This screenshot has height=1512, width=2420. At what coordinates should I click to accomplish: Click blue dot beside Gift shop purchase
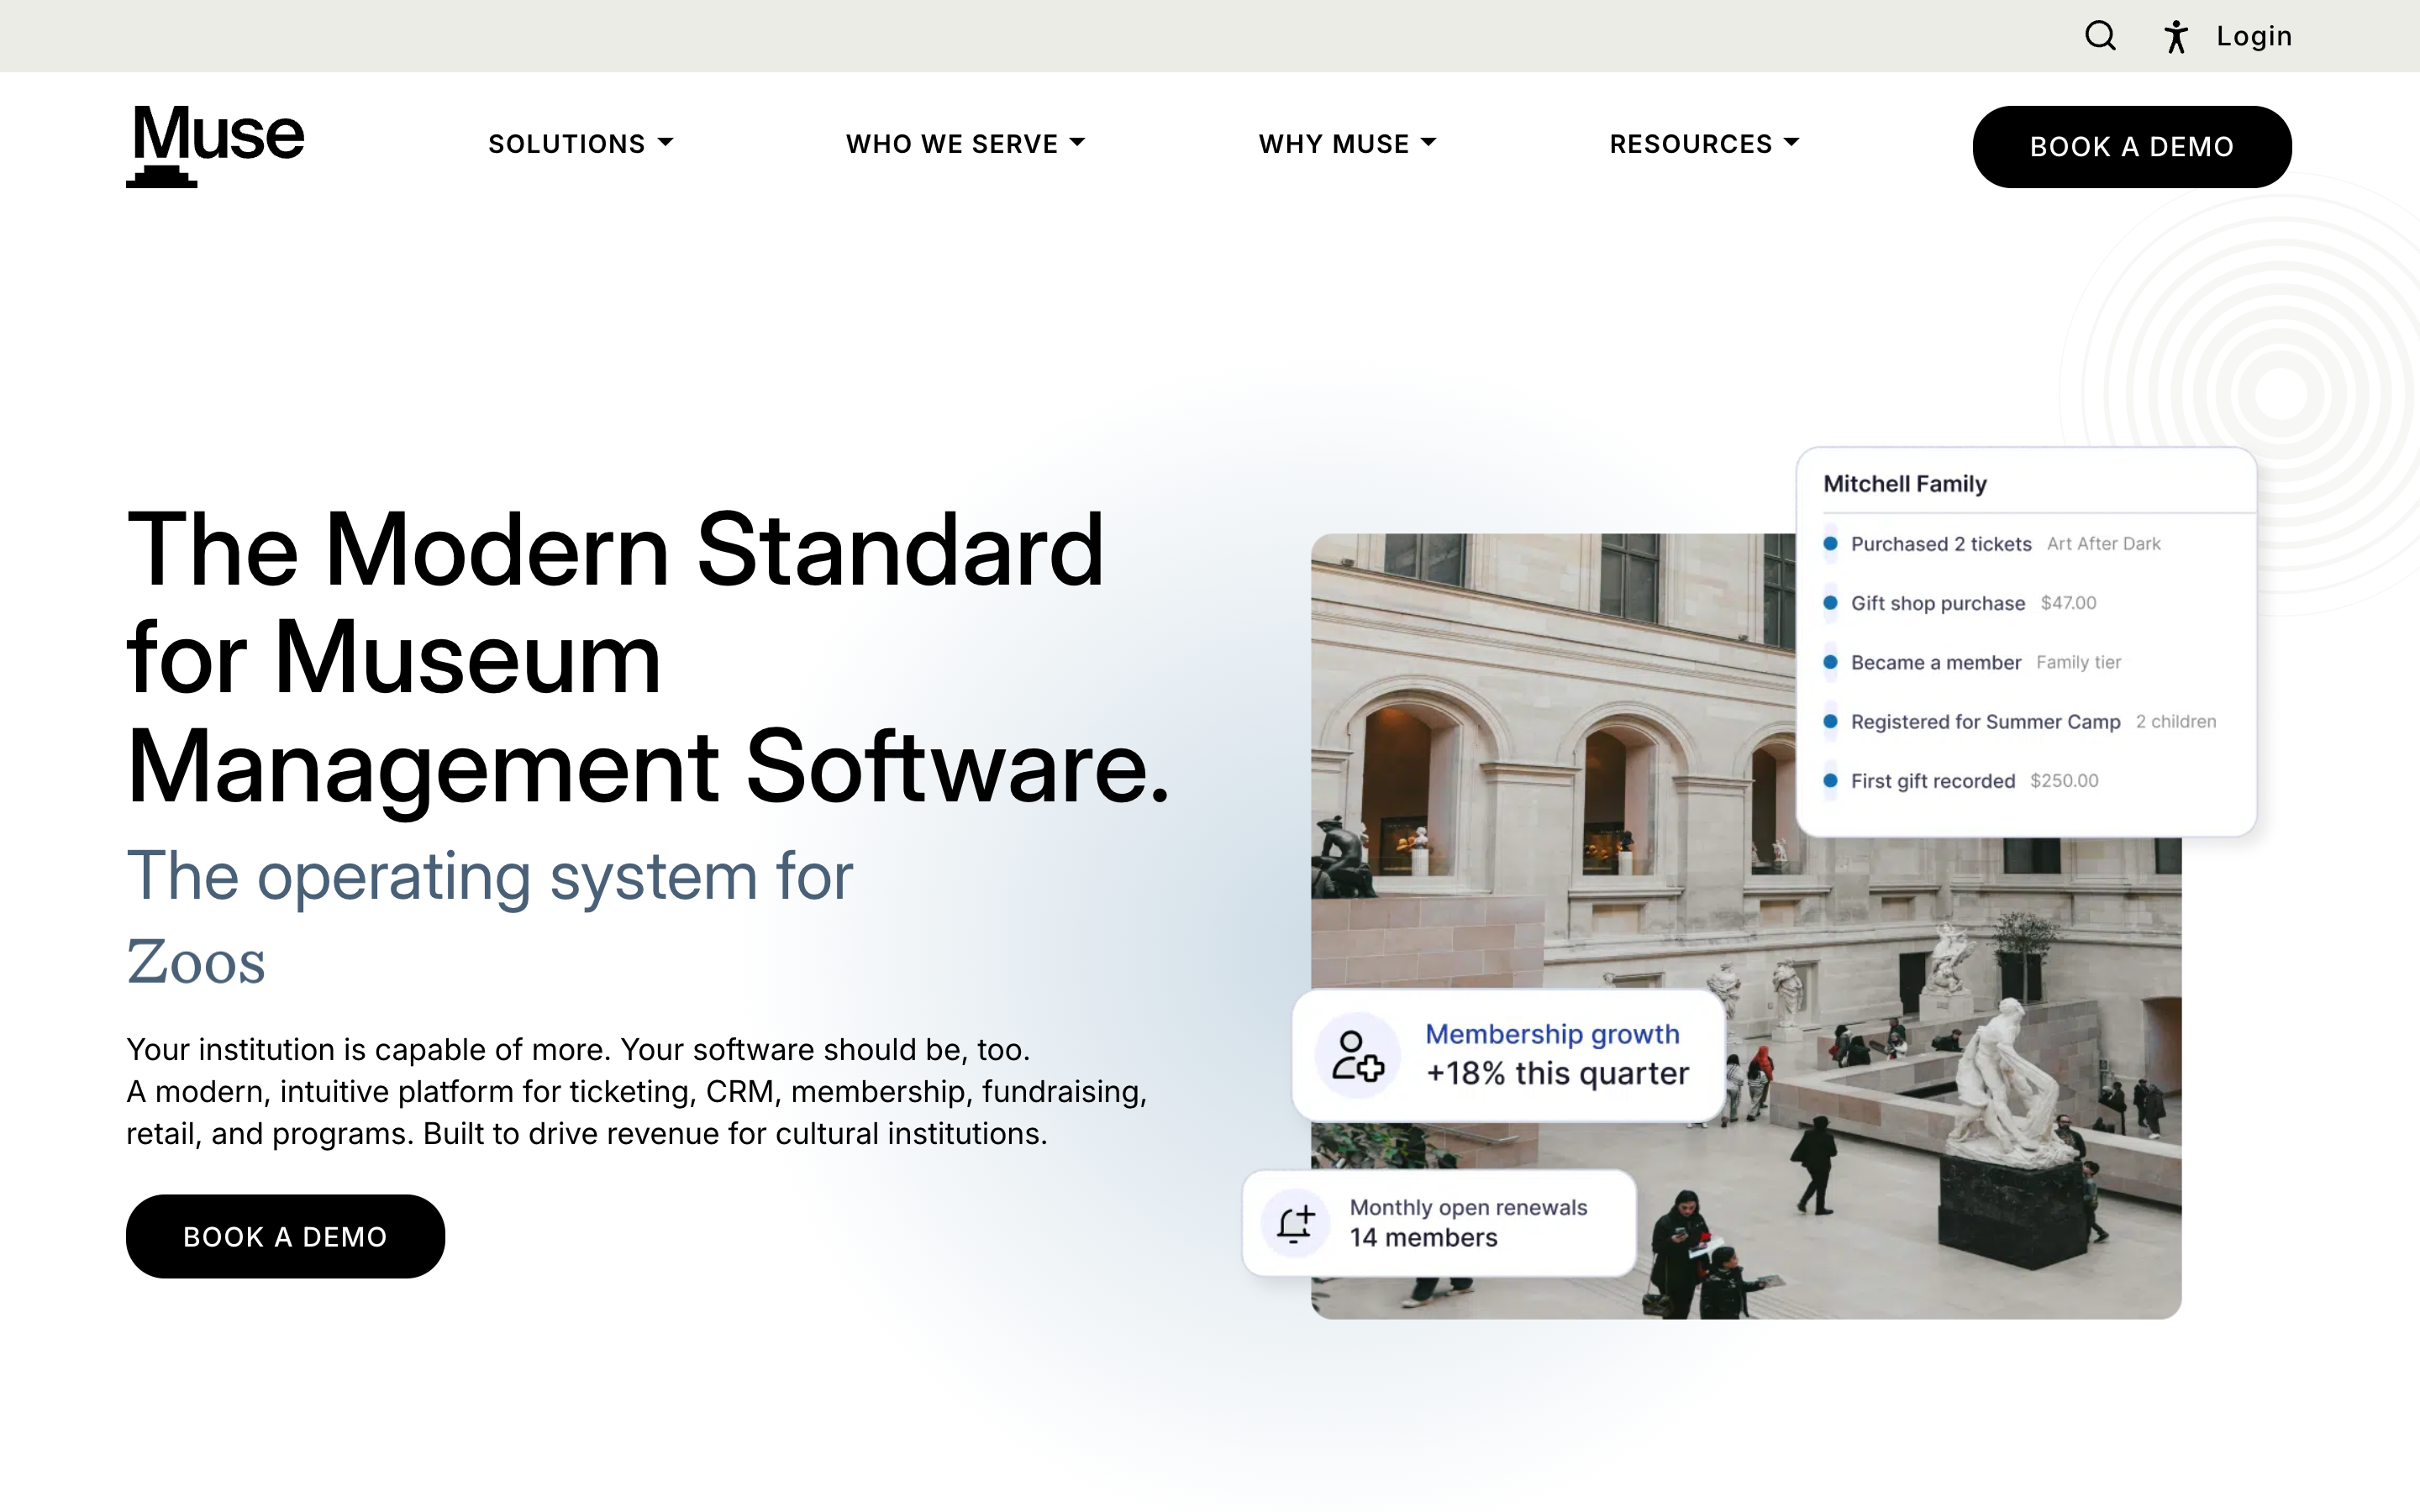[x=1830, y=603]
